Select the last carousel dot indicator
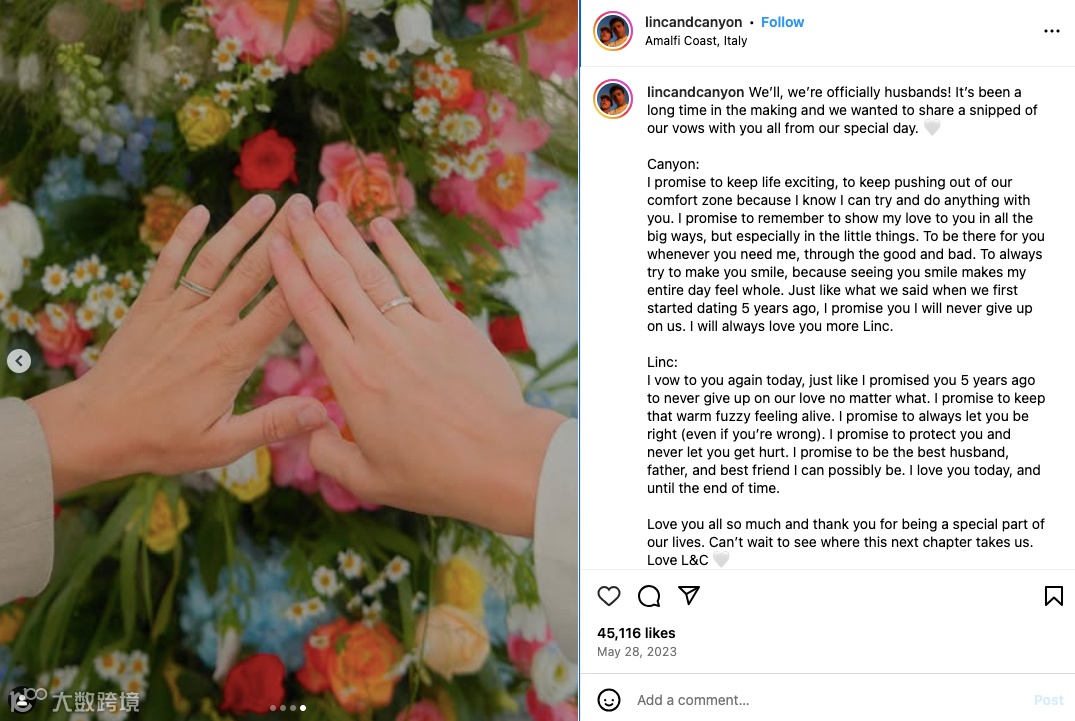The height and width of the screenshot is (721, 1075). point(303,707)
